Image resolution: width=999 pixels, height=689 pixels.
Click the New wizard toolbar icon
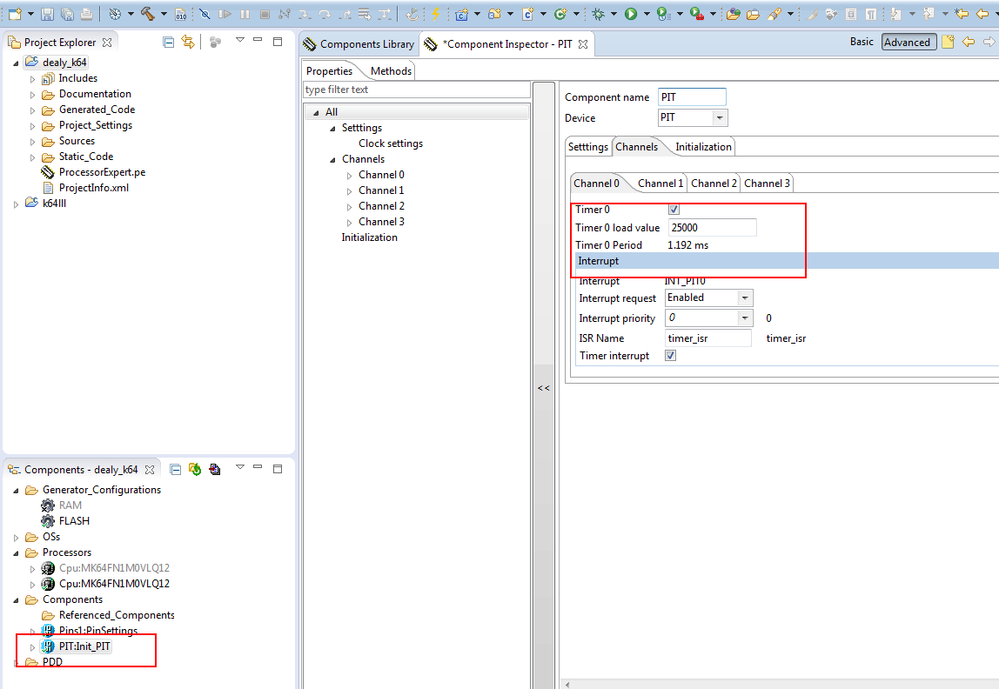(15, 13)
